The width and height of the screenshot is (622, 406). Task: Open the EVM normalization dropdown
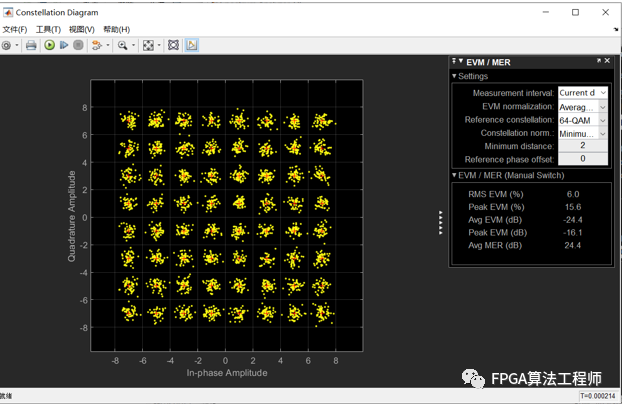click(x=582, y=107)
